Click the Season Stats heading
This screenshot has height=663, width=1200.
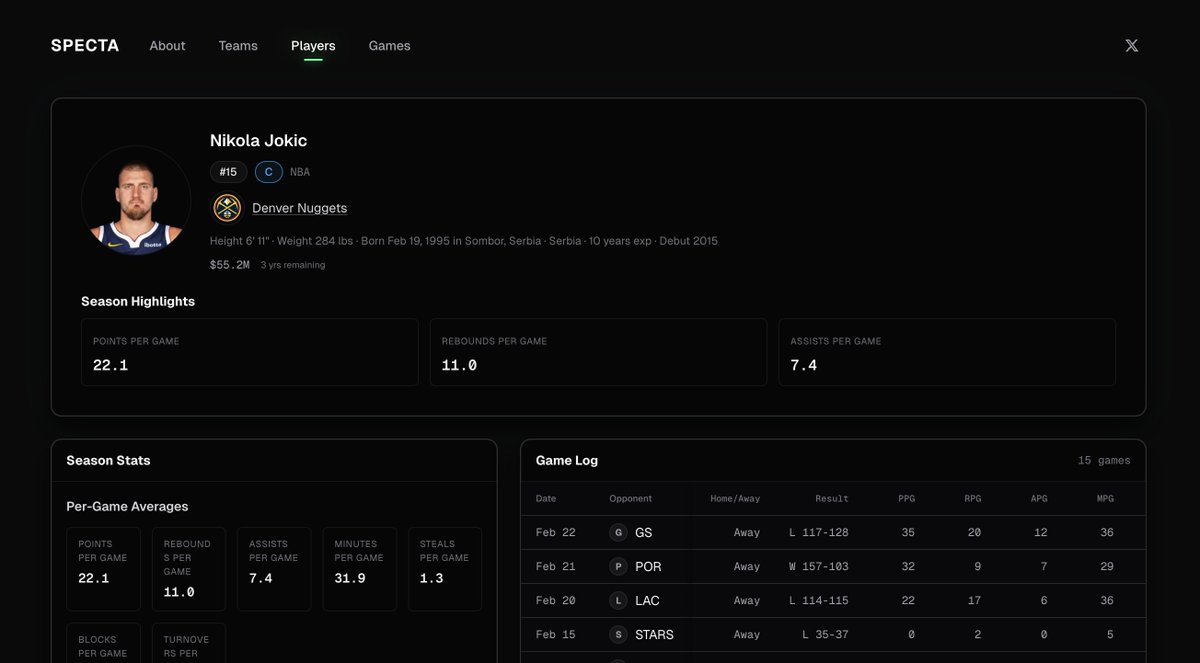tap(108, 460)
